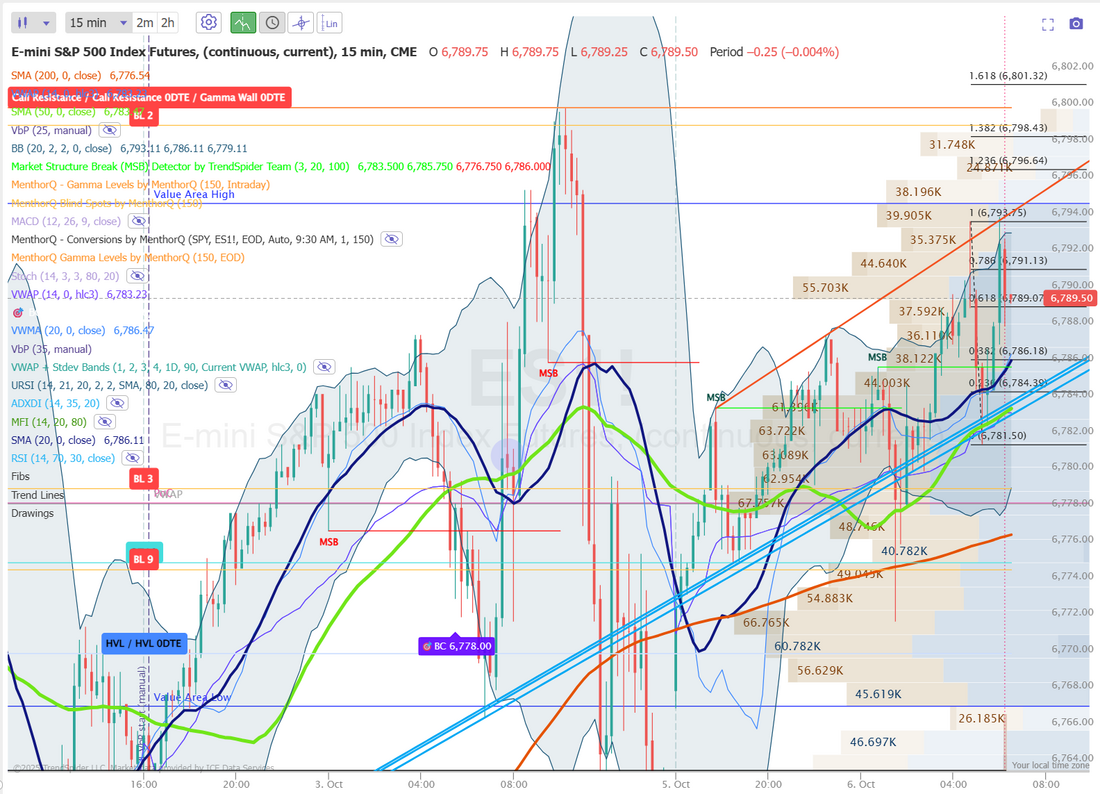This screenshot has height=794, width=1100.
Task: Enter fullscreen mode via corner brackets icon
Action: click(x=1048, y=24)
